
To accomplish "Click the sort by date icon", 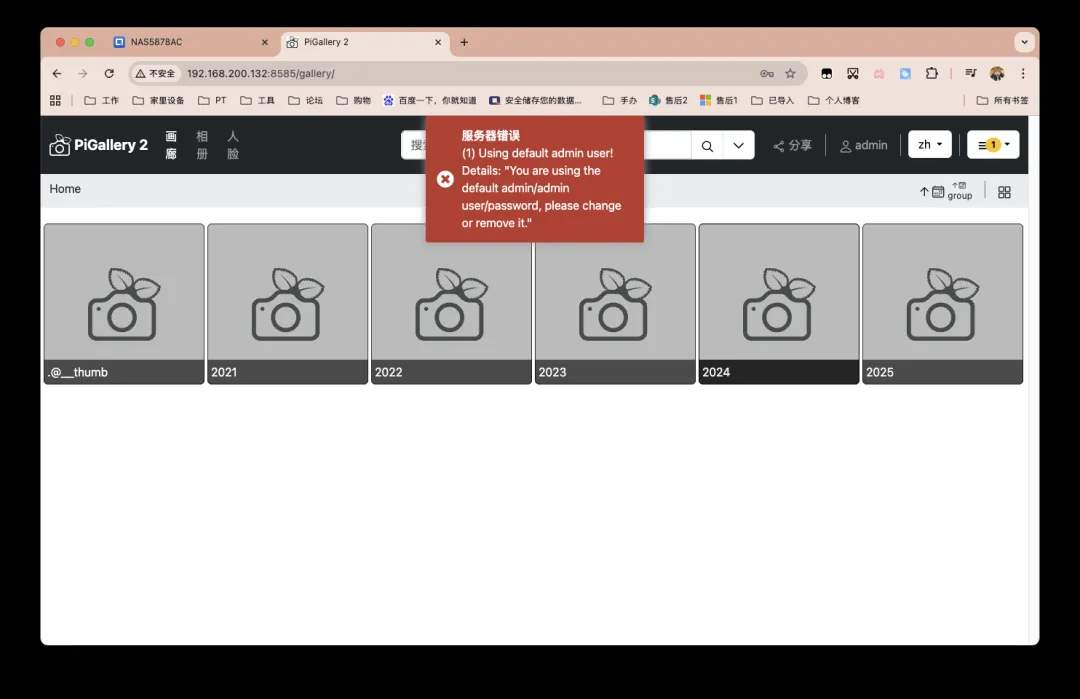I will 931,192.
